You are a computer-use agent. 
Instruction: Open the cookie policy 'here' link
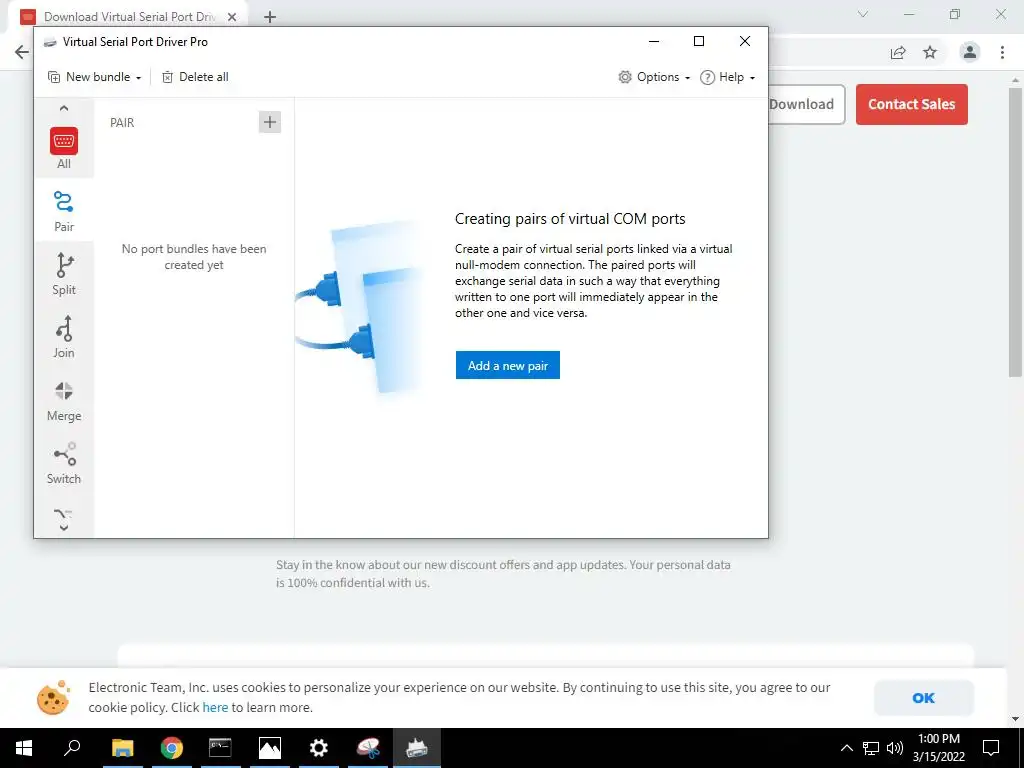tap(215, 707)
